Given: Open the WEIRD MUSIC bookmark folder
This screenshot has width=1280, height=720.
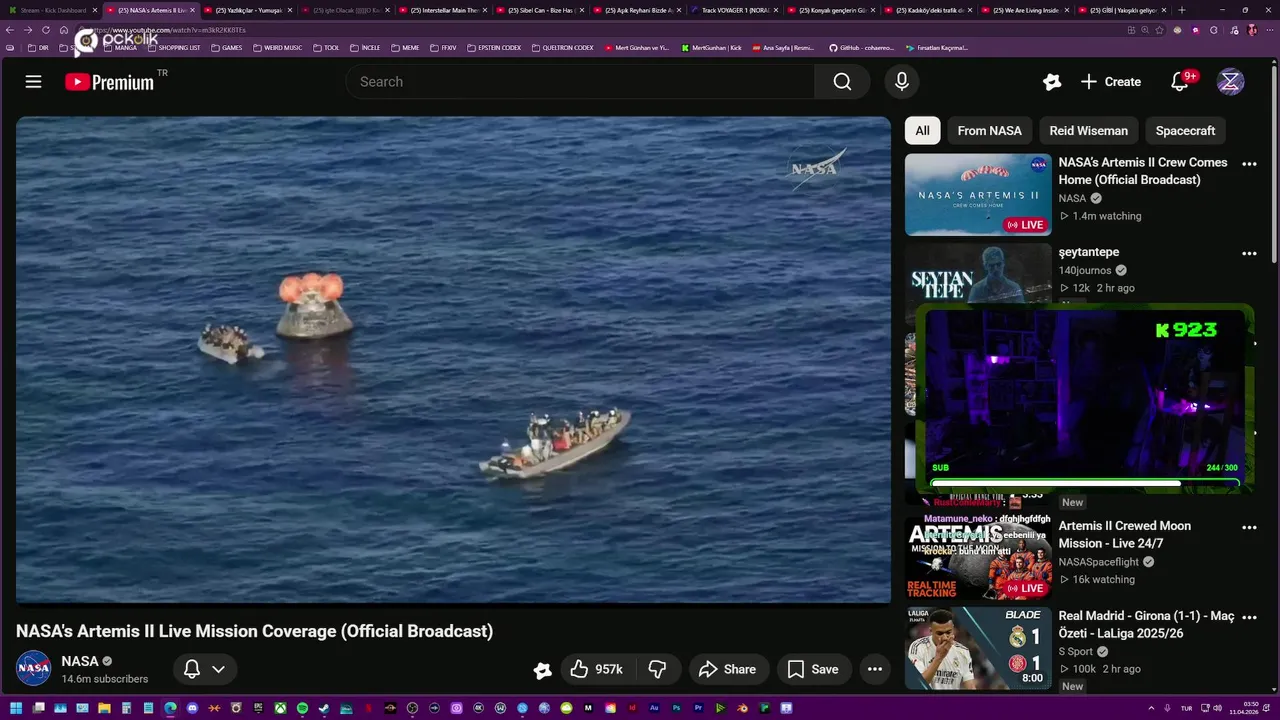Looking at the screenshot, I should (x=278, y=47).
